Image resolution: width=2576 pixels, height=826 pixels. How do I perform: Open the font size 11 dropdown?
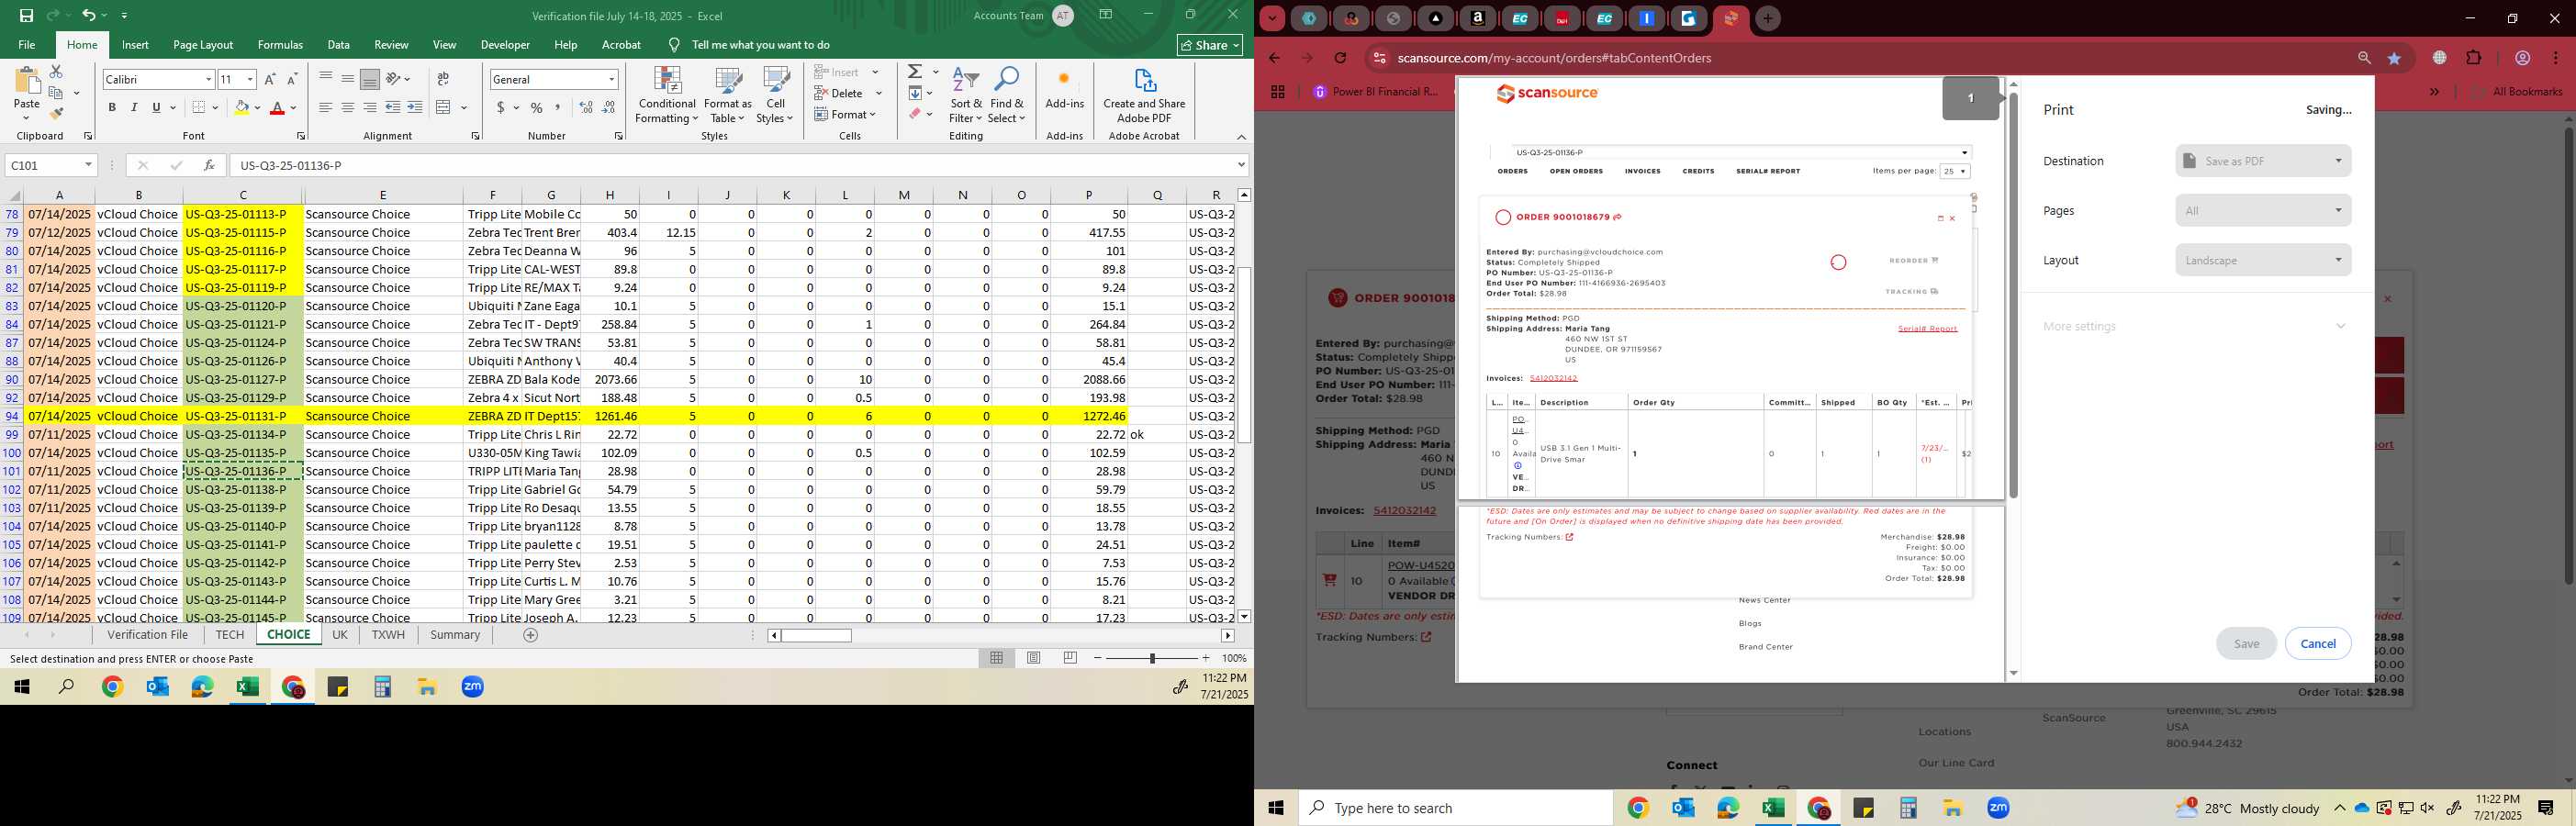(250, 79)
